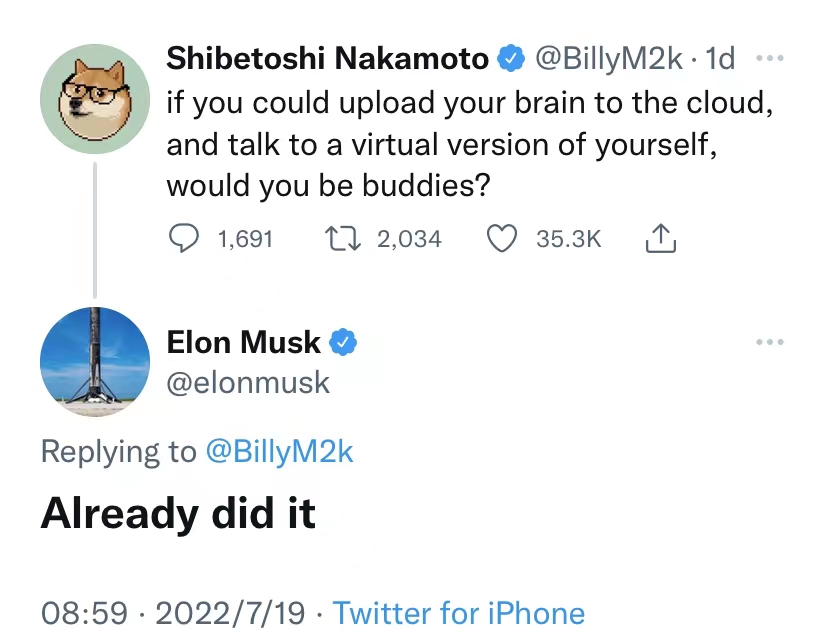
Task: Click @BillyM2k in the Replying to line
Action: tap(279, 452)
